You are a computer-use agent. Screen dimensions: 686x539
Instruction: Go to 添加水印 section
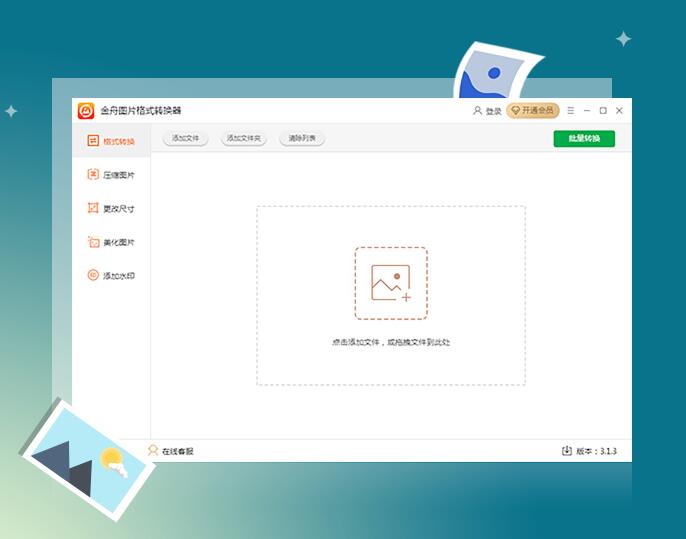point(111,275)
